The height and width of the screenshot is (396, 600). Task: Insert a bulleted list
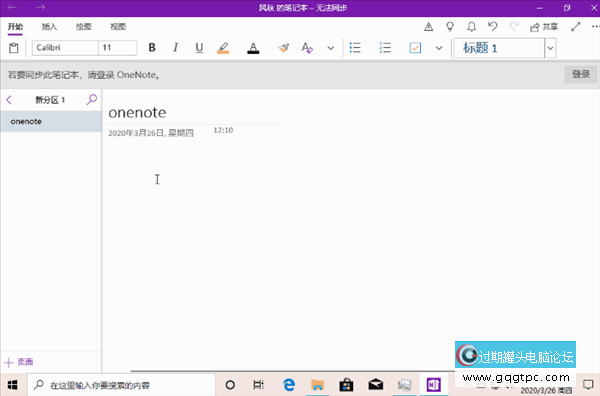coord(355,48)
